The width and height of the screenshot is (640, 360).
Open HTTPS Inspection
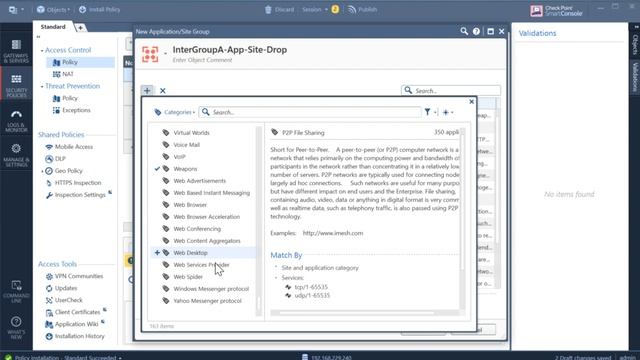[73, 182]
